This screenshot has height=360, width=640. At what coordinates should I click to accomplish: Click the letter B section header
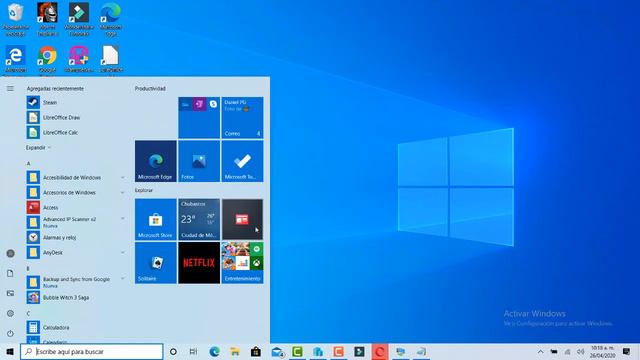pyautogui.click(x=28, y=269)
